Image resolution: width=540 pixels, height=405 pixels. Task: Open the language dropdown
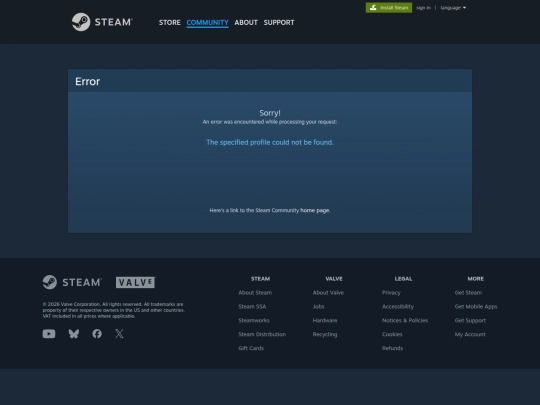[453, 8]
